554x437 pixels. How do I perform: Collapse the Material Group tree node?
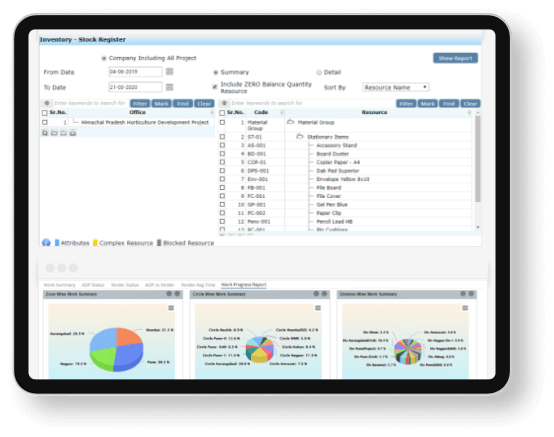tap(290, 122)
